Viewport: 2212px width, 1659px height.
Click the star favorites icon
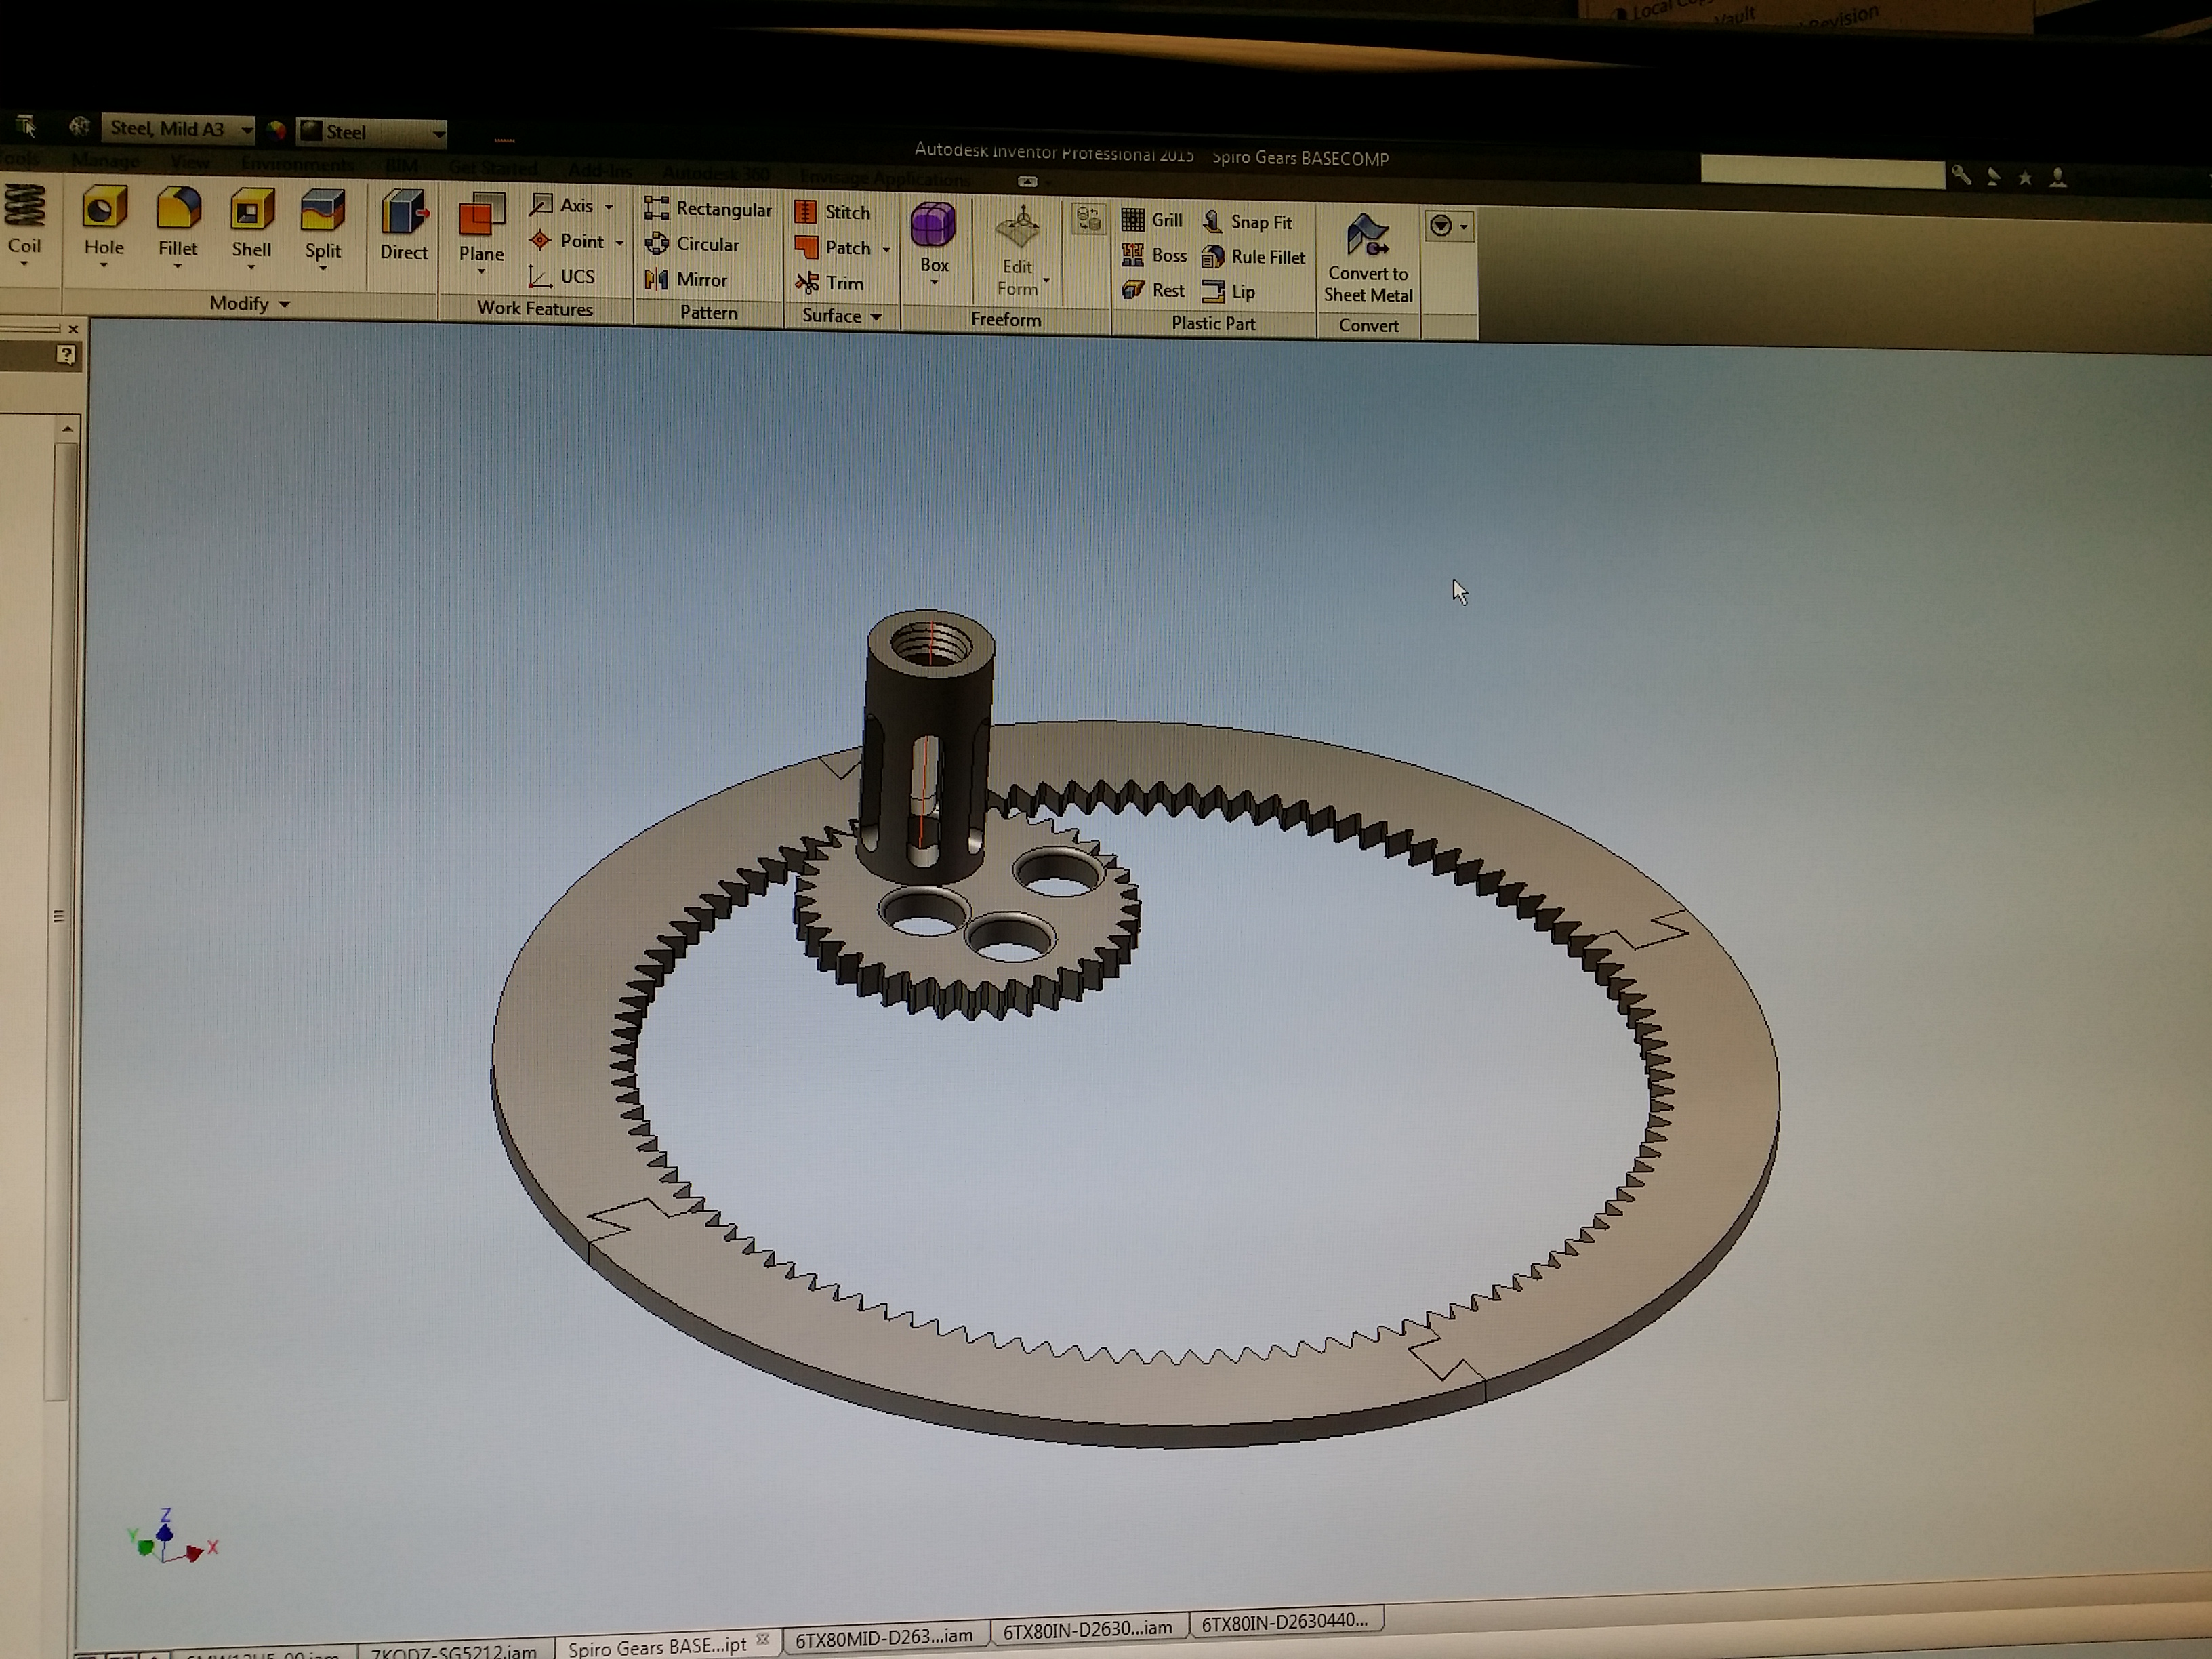(x=2025, y=178)
